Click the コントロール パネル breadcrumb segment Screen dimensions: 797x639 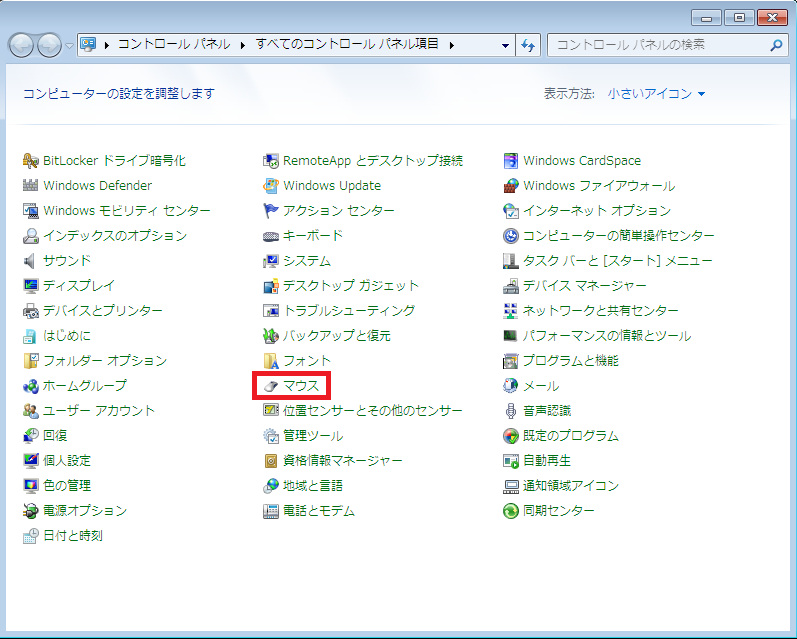174,44
